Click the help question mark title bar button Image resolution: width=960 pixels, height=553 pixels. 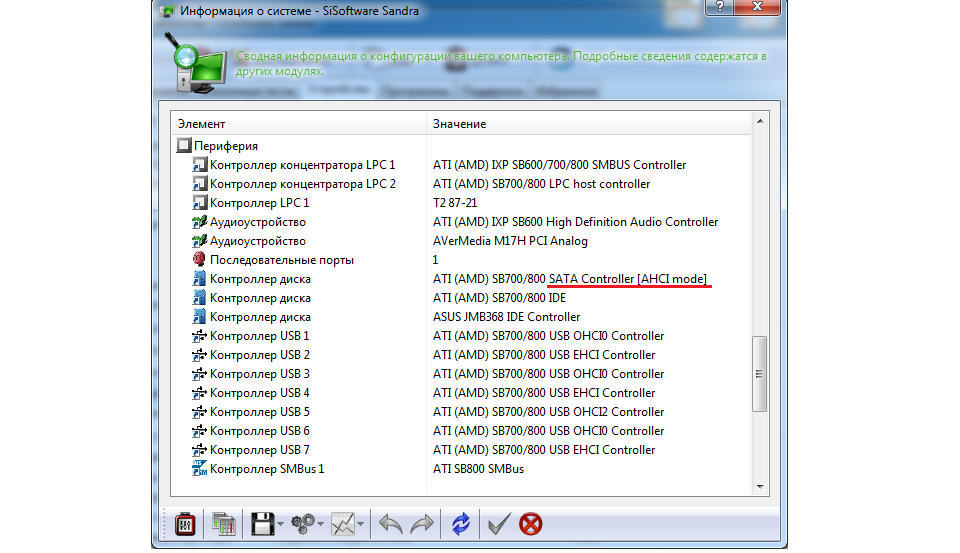click(719, 7)
